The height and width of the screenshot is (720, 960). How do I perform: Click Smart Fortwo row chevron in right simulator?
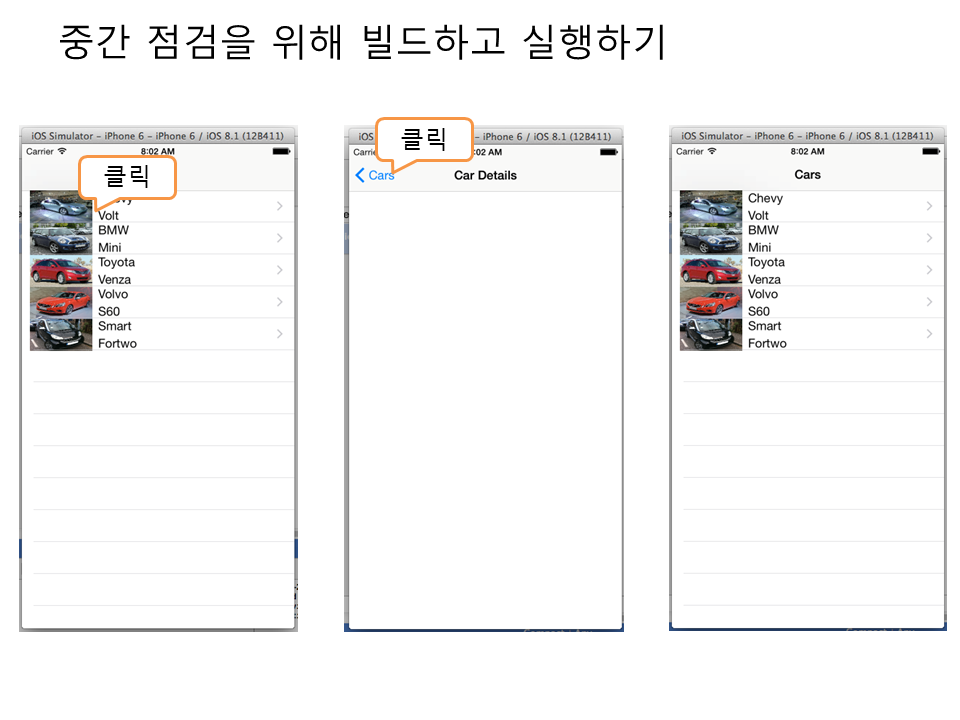(929, 334)
